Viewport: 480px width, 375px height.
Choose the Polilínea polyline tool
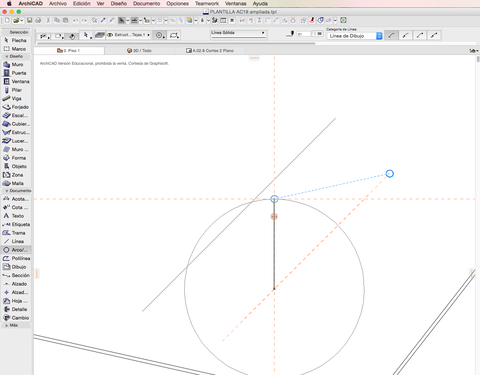(x=16, y=258)
